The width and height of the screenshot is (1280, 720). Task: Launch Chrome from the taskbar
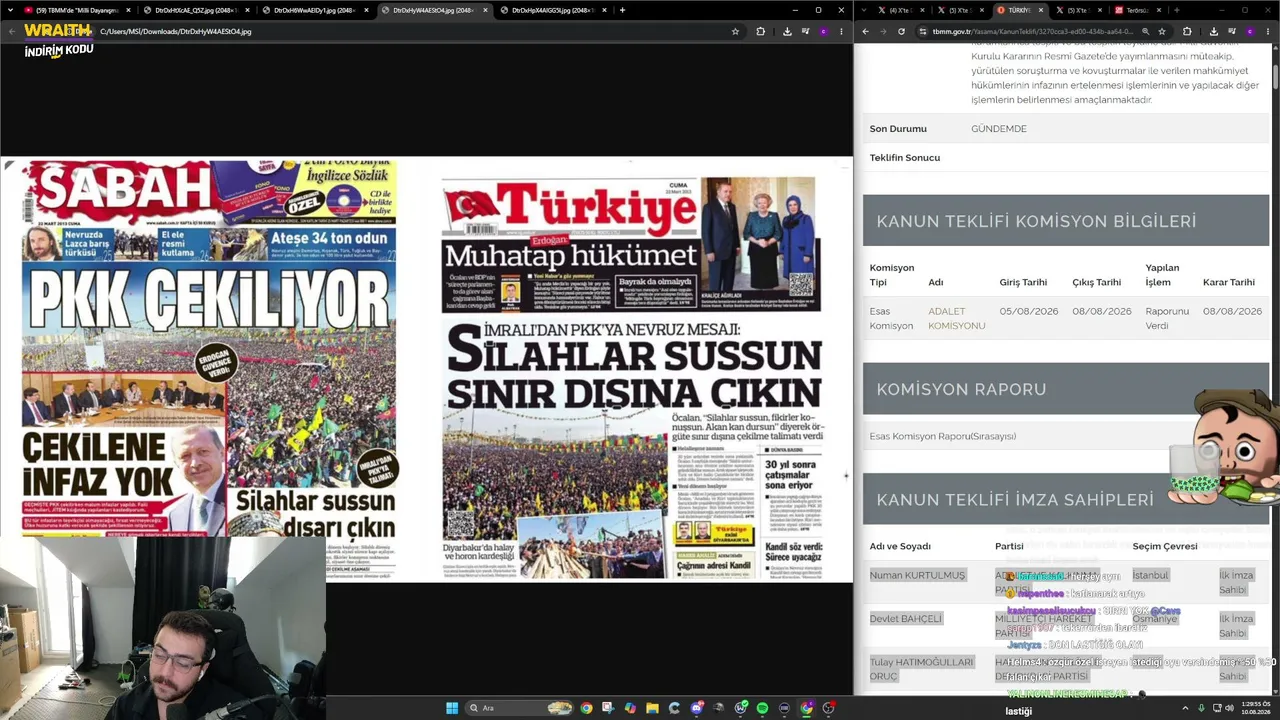[x=586, y=708]
